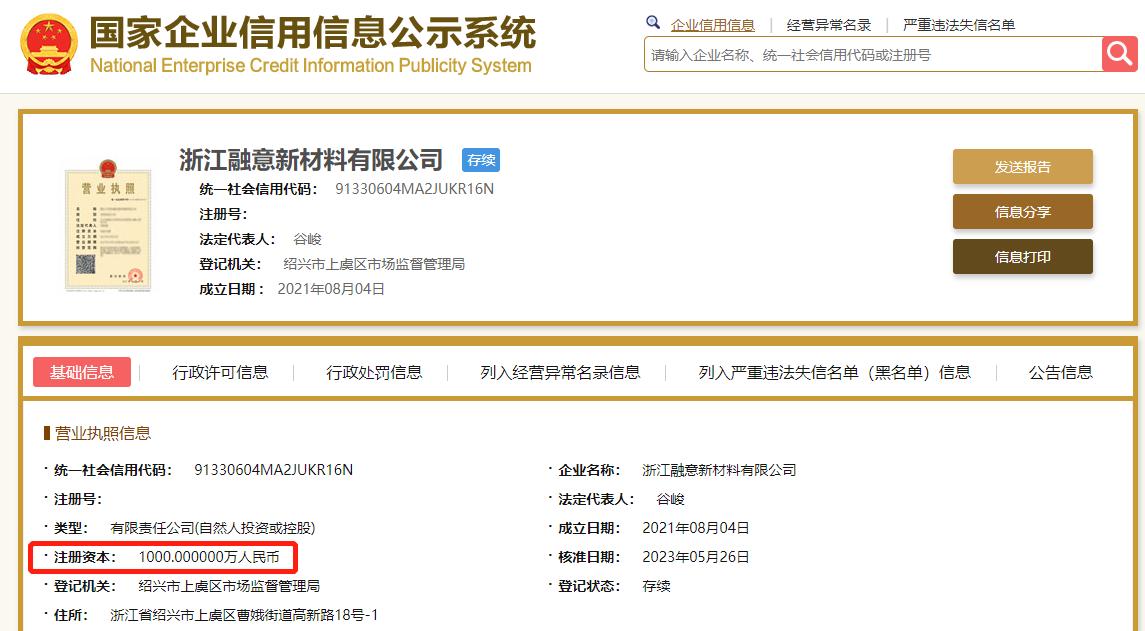Image resolution: width=1145 pixels, height=631 pixels.
Task: Click the 国家企业信用信息公示系统 site title
Action: coord(312,35)
